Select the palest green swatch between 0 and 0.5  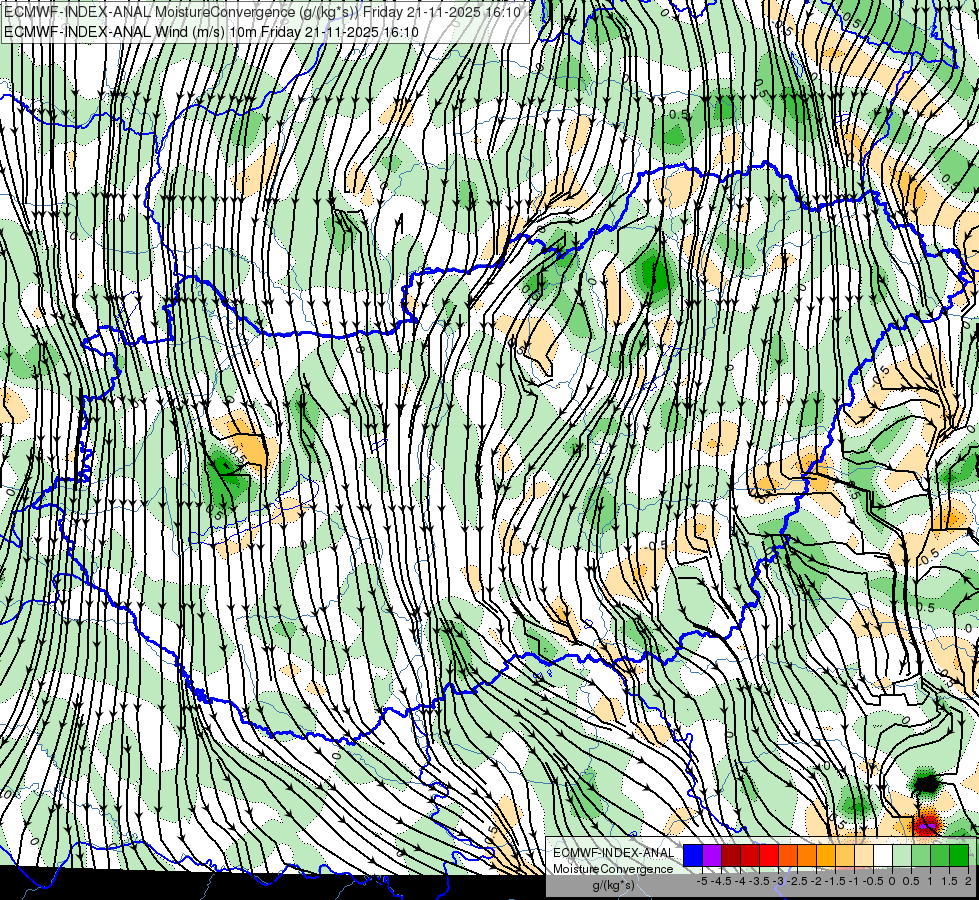pyautogui.click(x=902, y=855)
